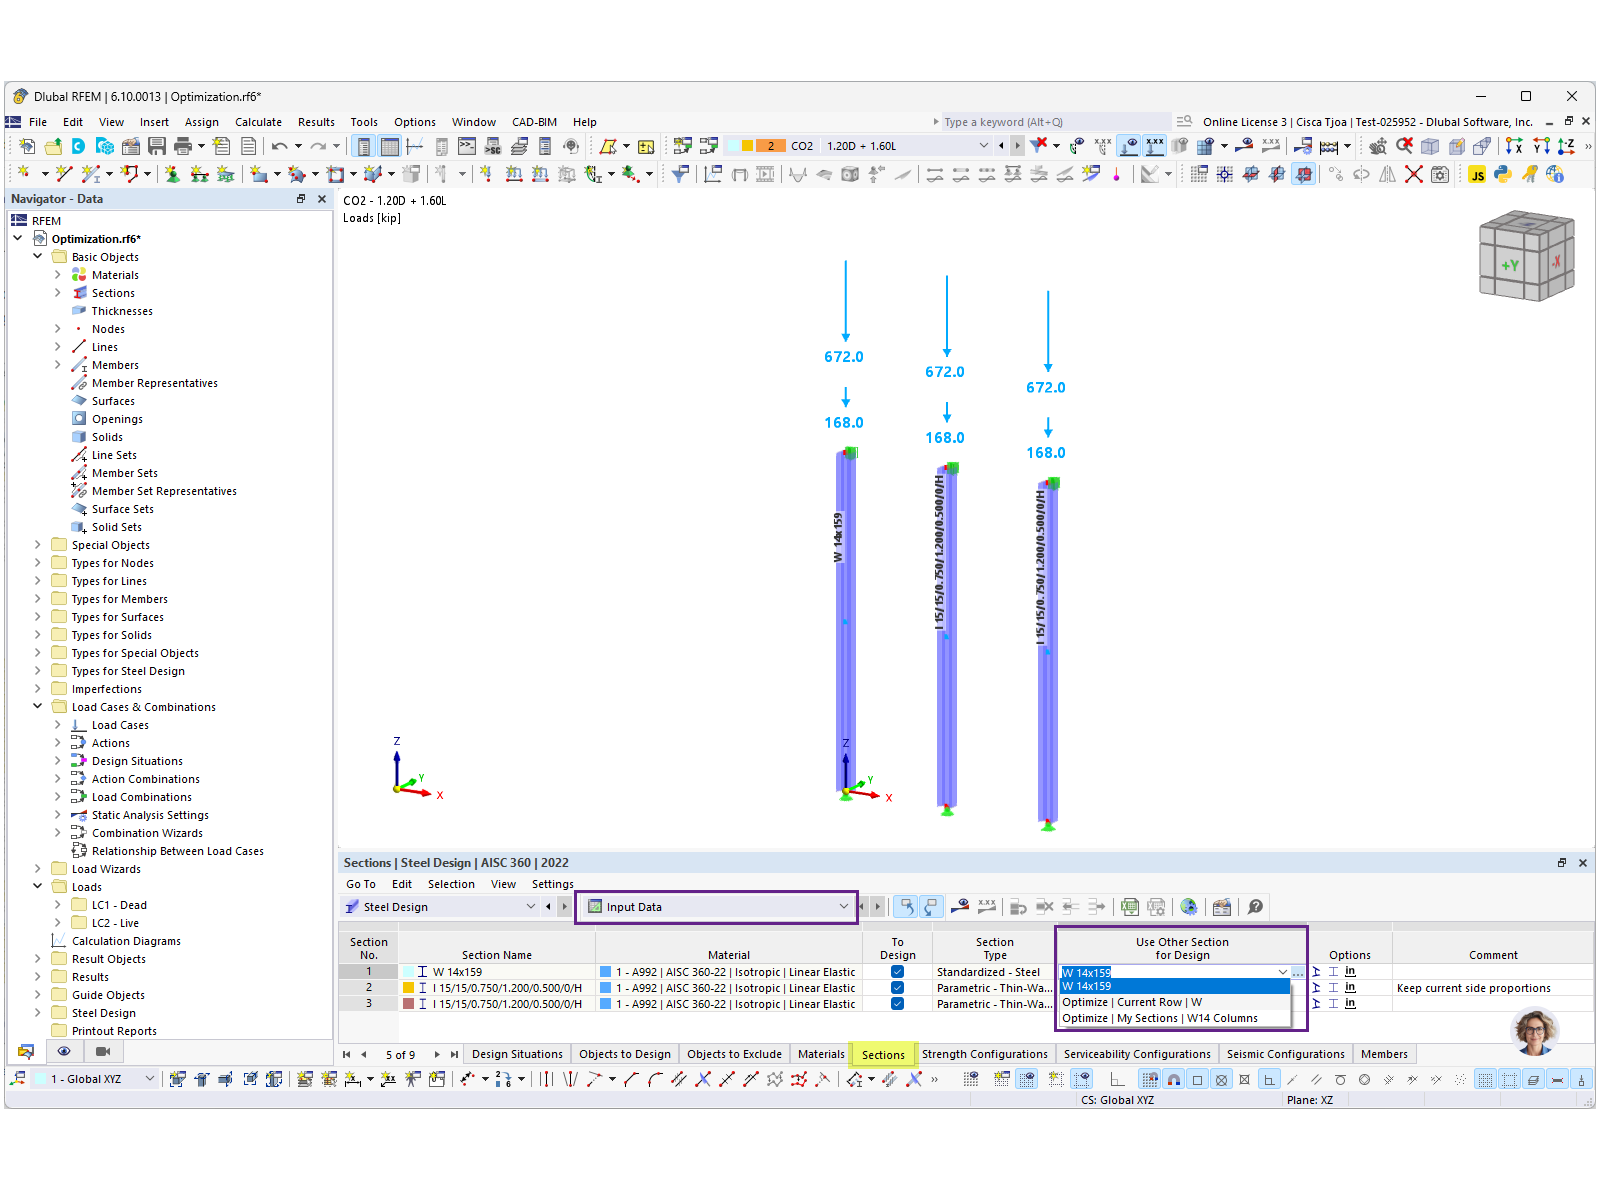Click the red X delete icon in toolbar
1600x1200 pixels.
1413,175
